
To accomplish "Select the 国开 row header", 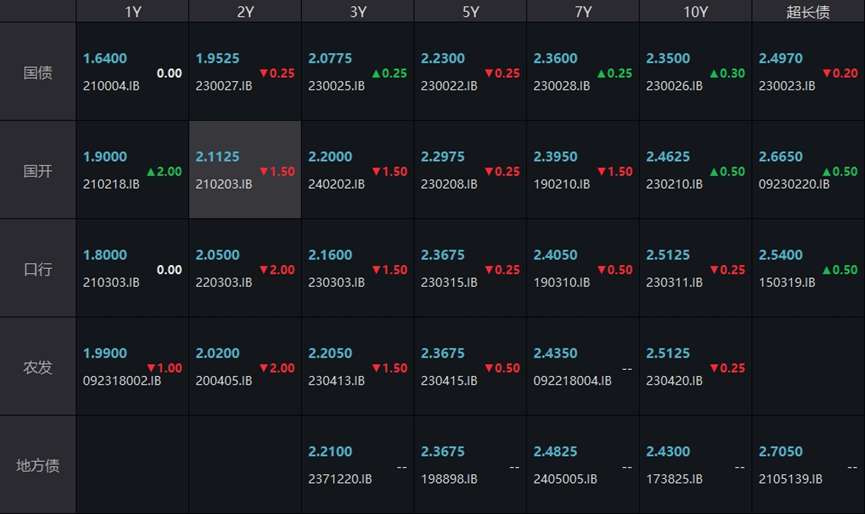I will [38, 171].
